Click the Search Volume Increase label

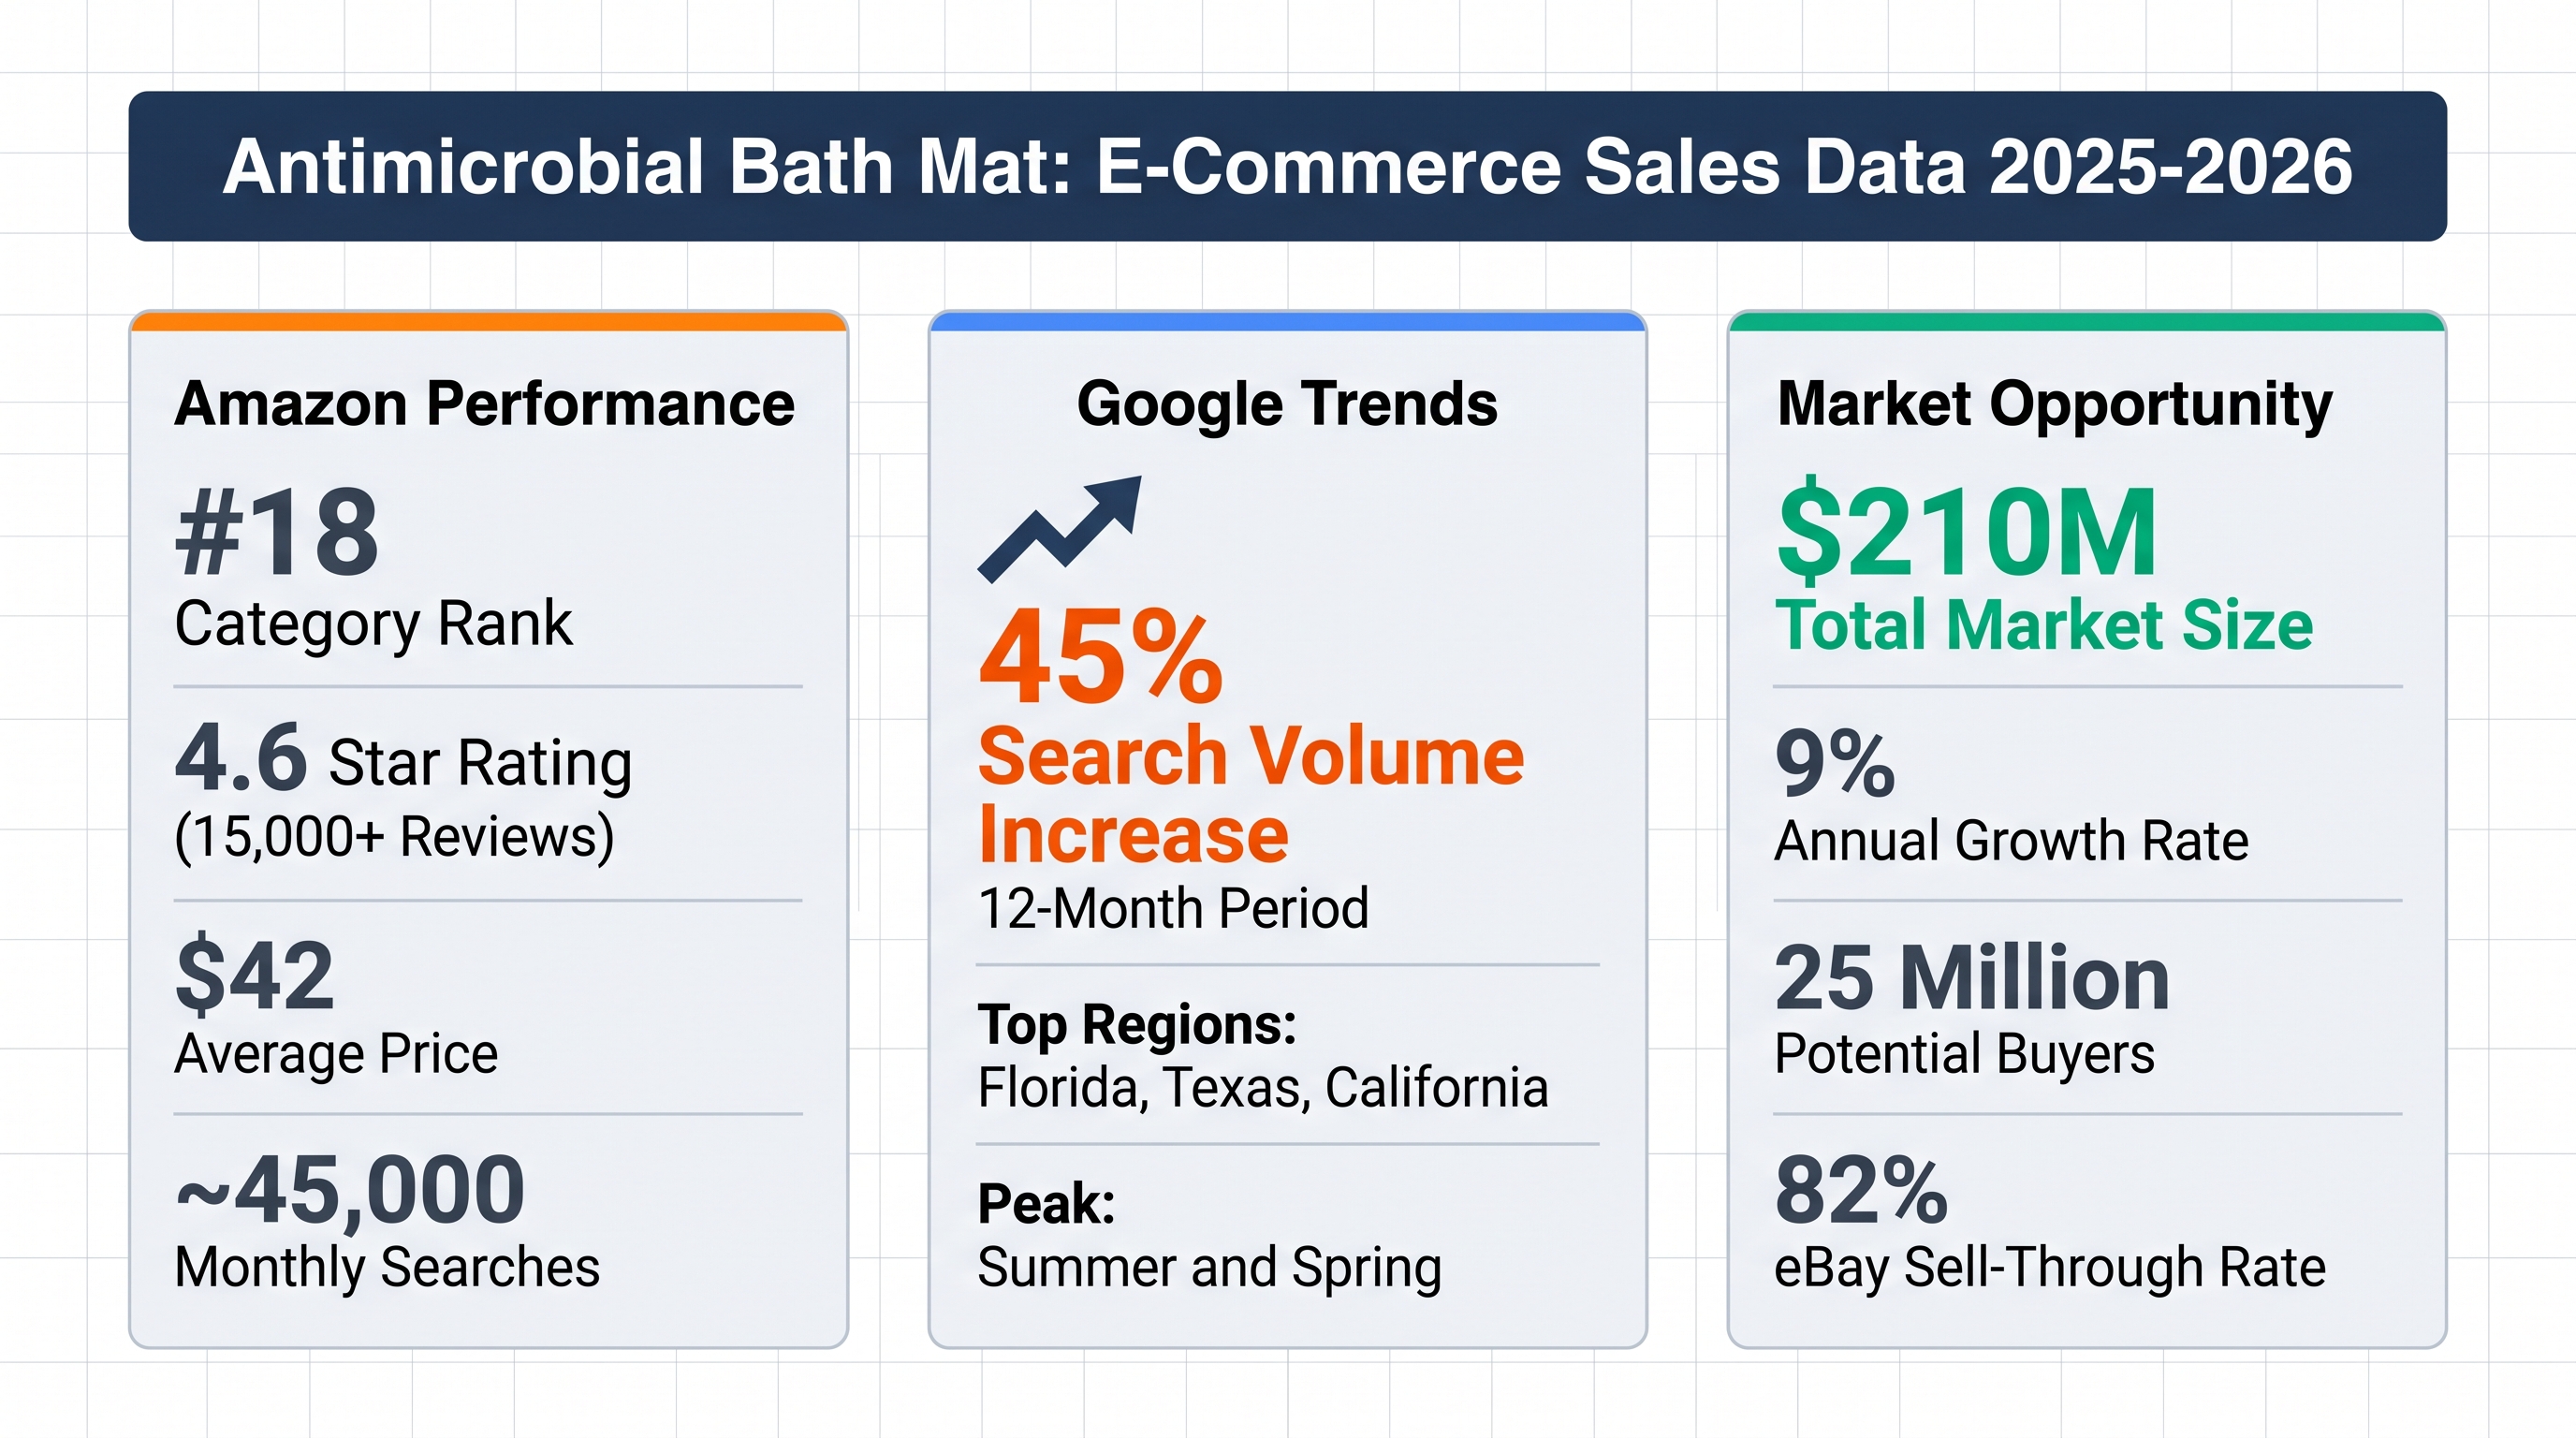tap(1250, 794)
